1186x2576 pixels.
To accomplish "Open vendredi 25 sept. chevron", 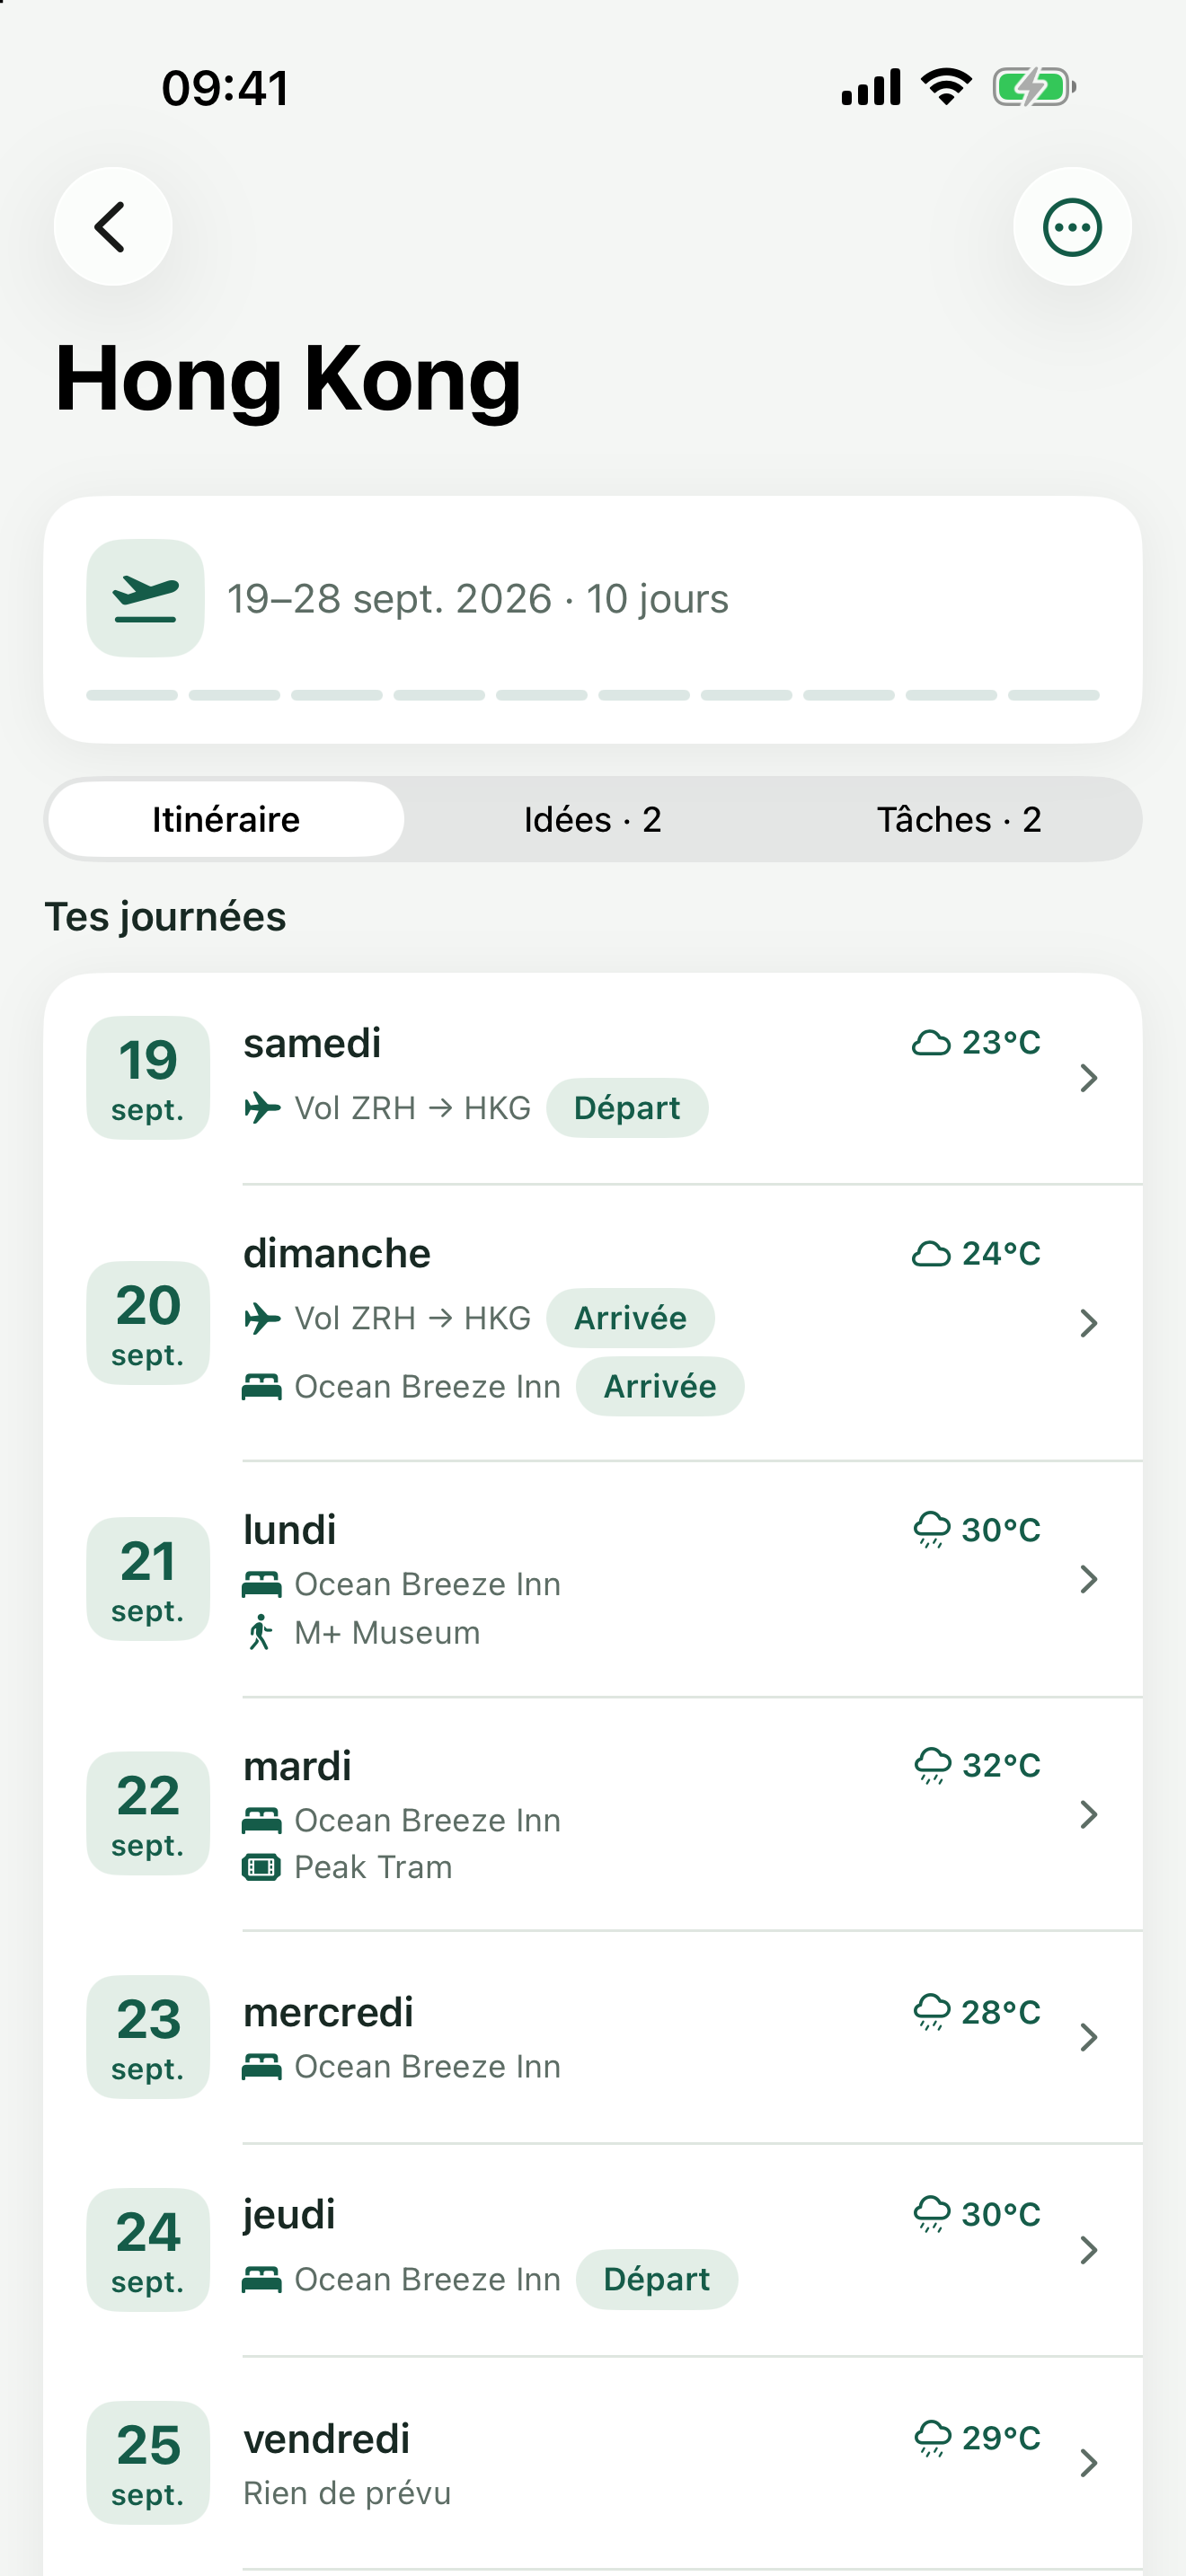I will coord(1089,2463).
